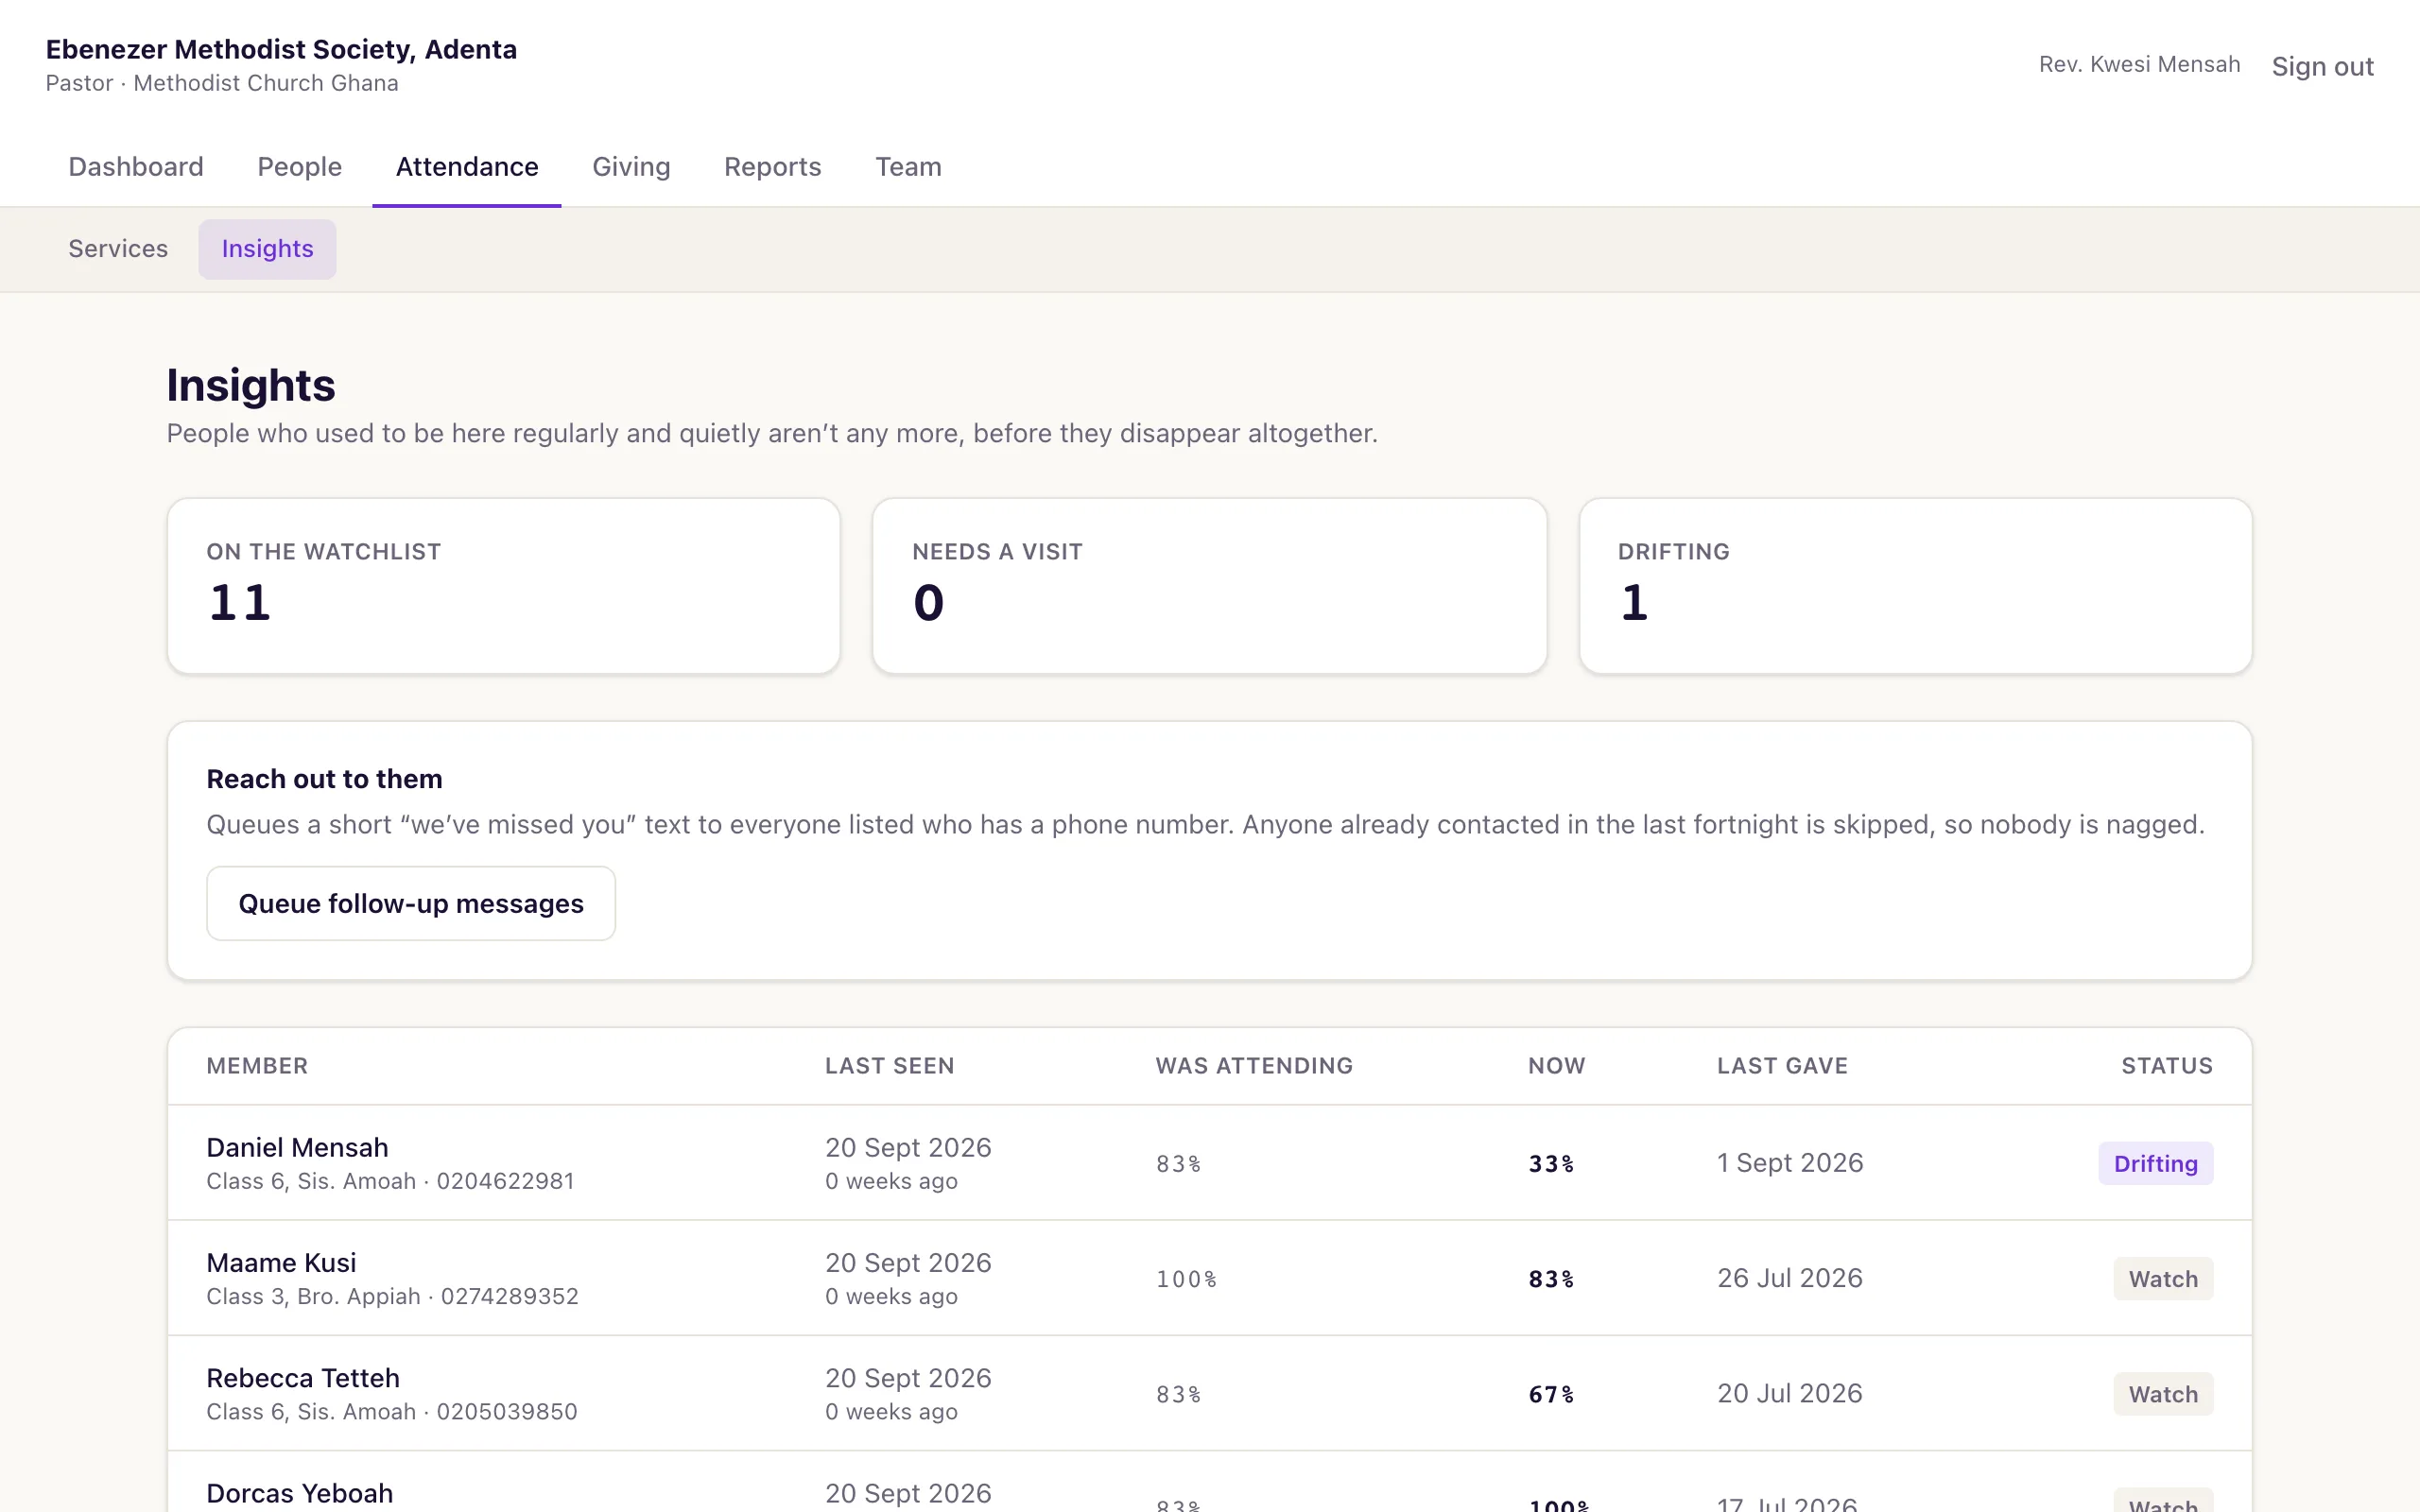Image resolution: width=2420 pixels, height=1512 pixels.
Task: Click the 33% now value for Daniel Mensah
Action: [1551, 1164]
